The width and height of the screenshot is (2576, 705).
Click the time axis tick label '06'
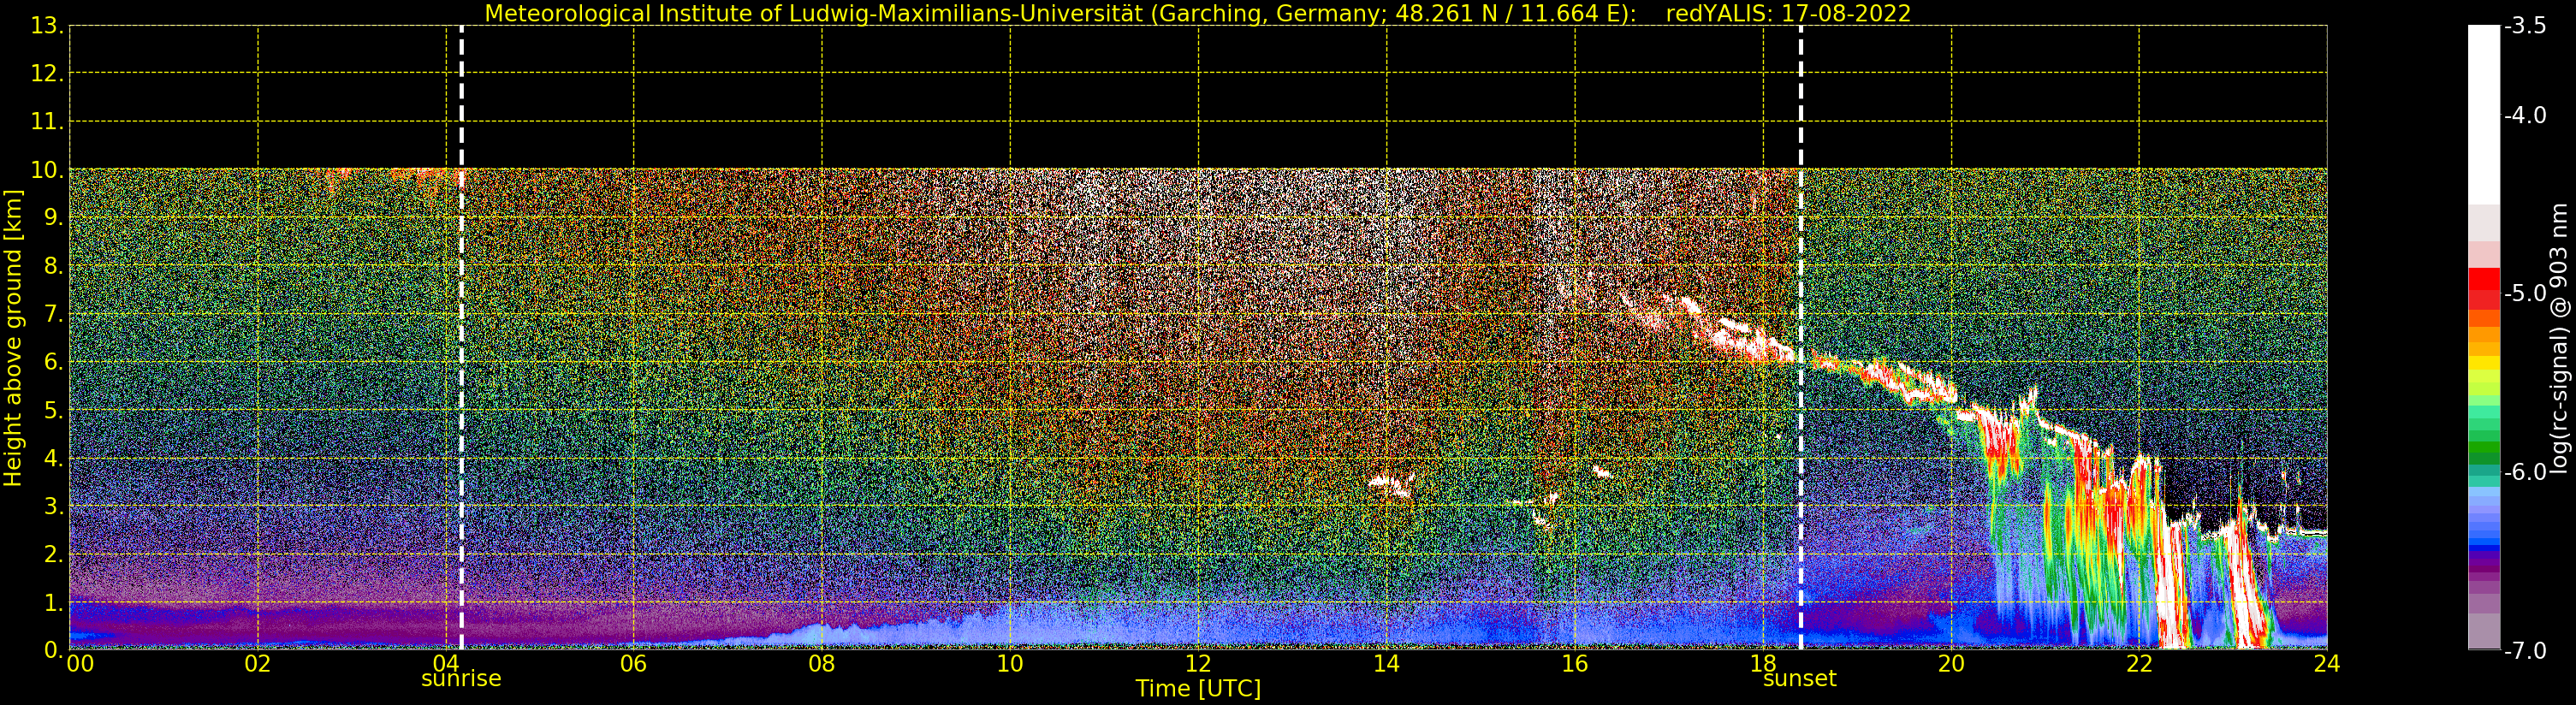[x=633, y=664]
